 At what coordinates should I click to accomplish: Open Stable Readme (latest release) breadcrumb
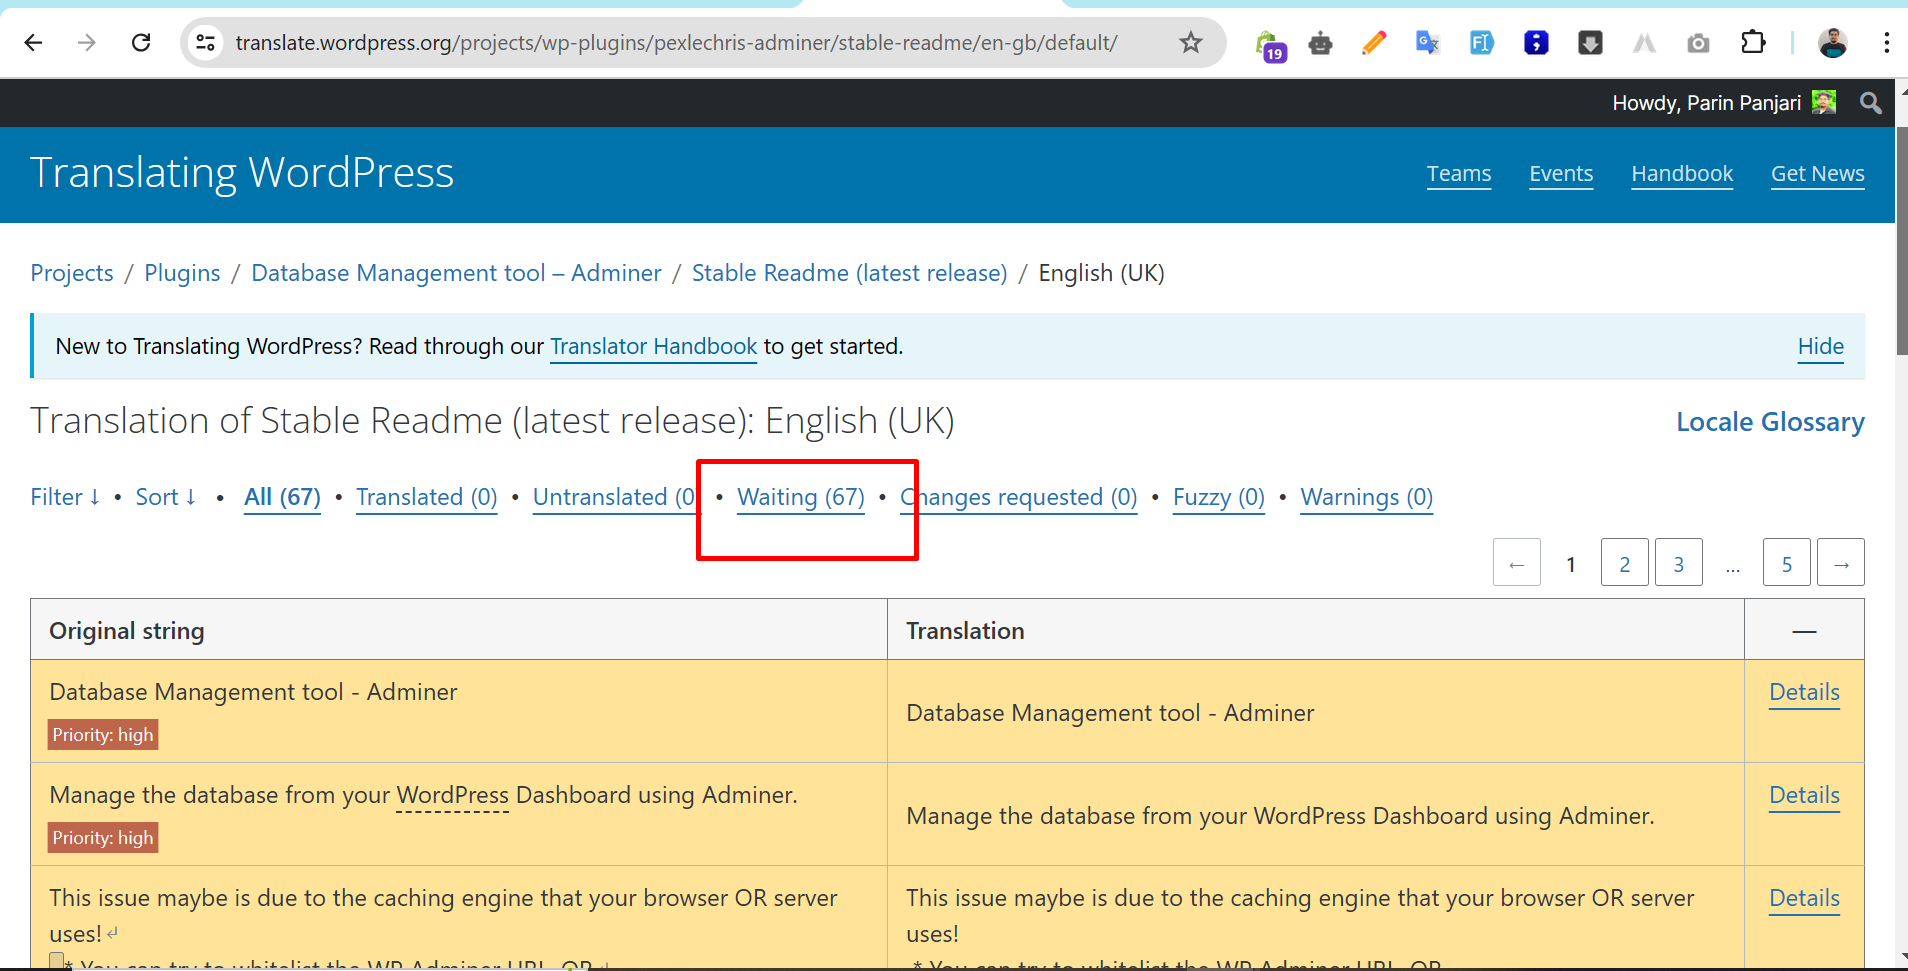pyautogui.click(x=849, y=273)
